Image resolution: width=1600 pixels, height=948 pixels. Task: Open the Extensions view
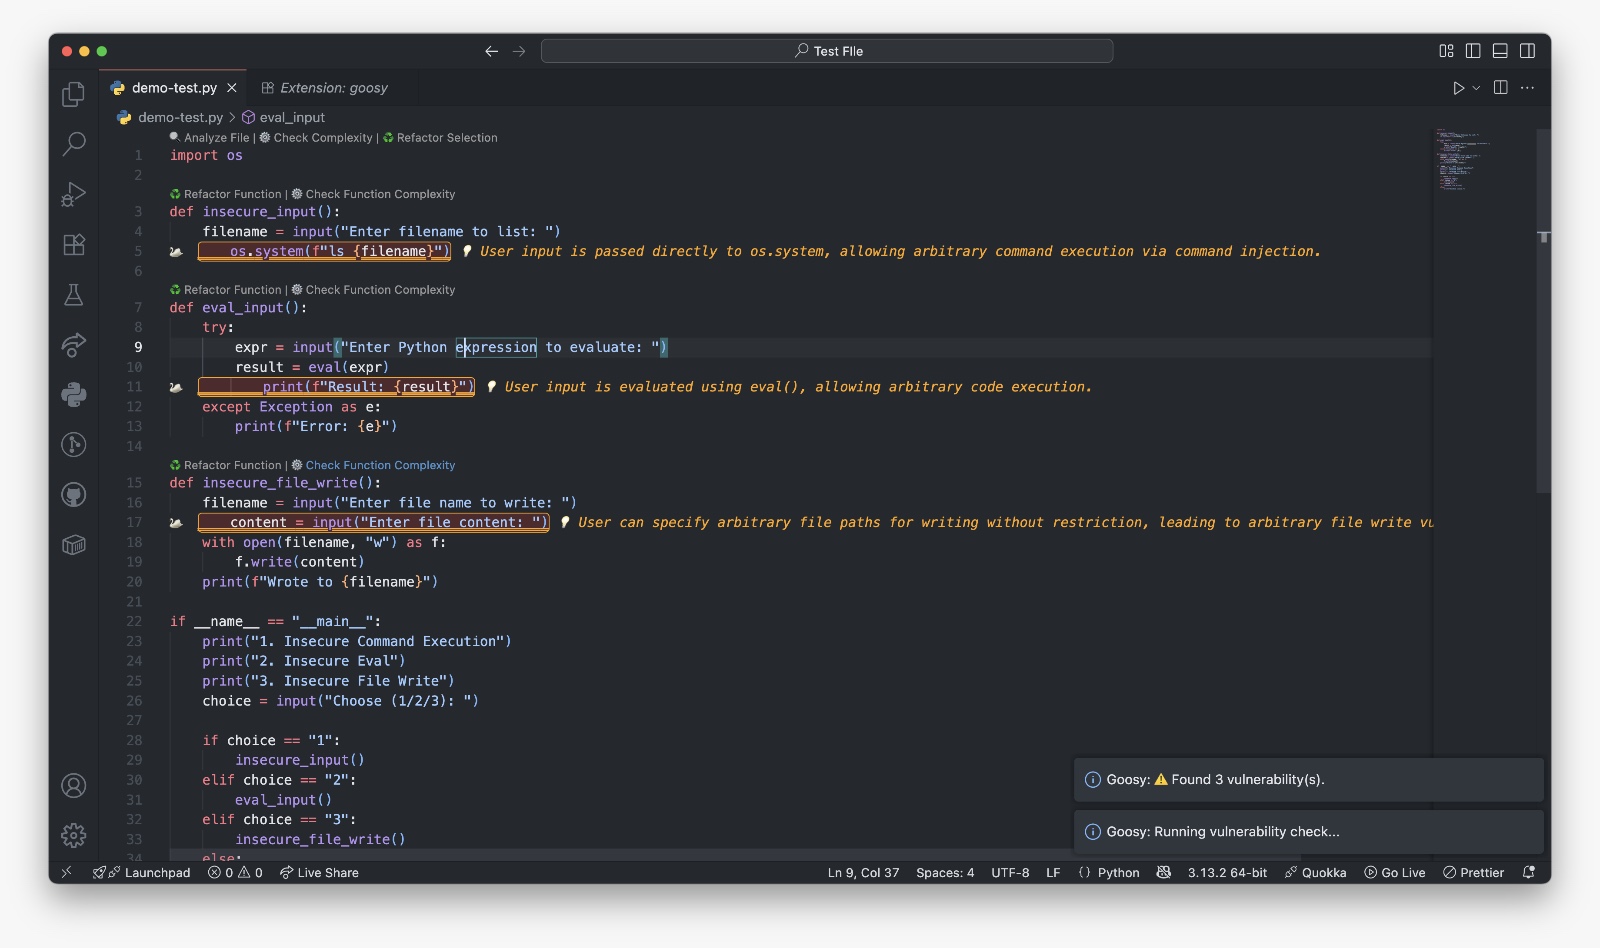[x=73, y=244]
